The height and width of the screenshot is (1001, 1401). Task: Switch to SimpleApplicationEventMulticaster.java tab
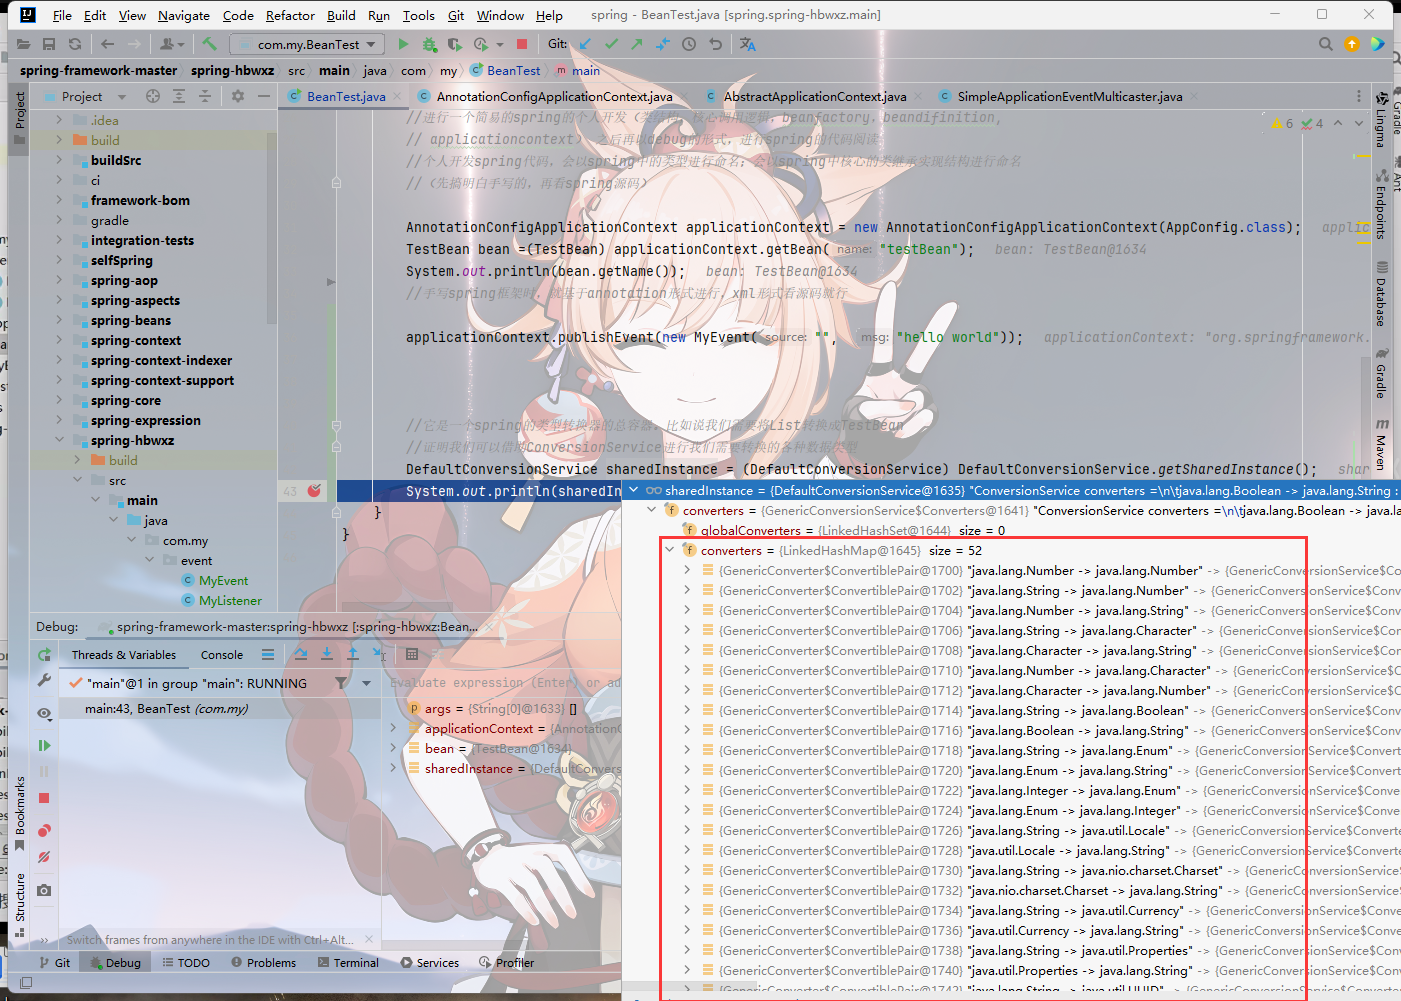pos(1069,96)
